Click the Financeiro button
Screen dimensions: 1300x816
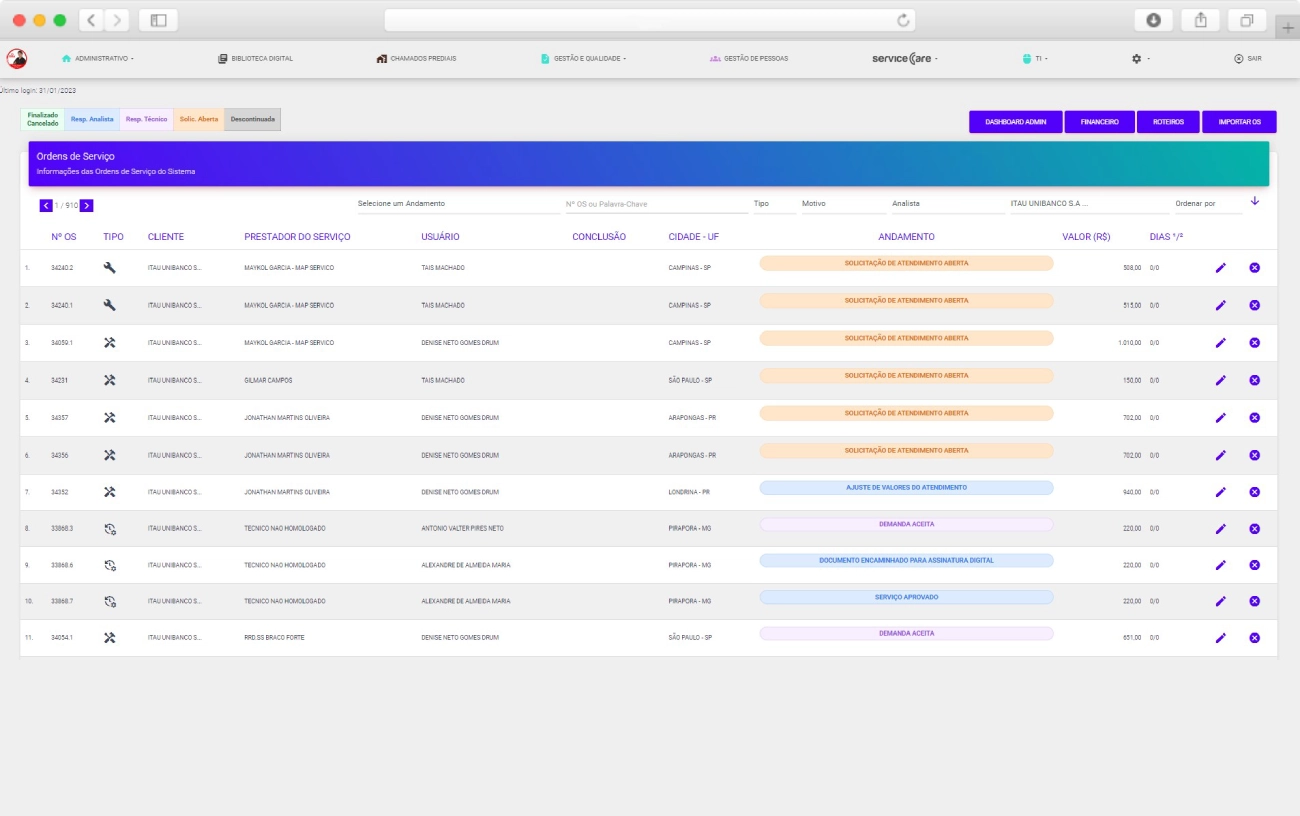tap(1099, 122)
